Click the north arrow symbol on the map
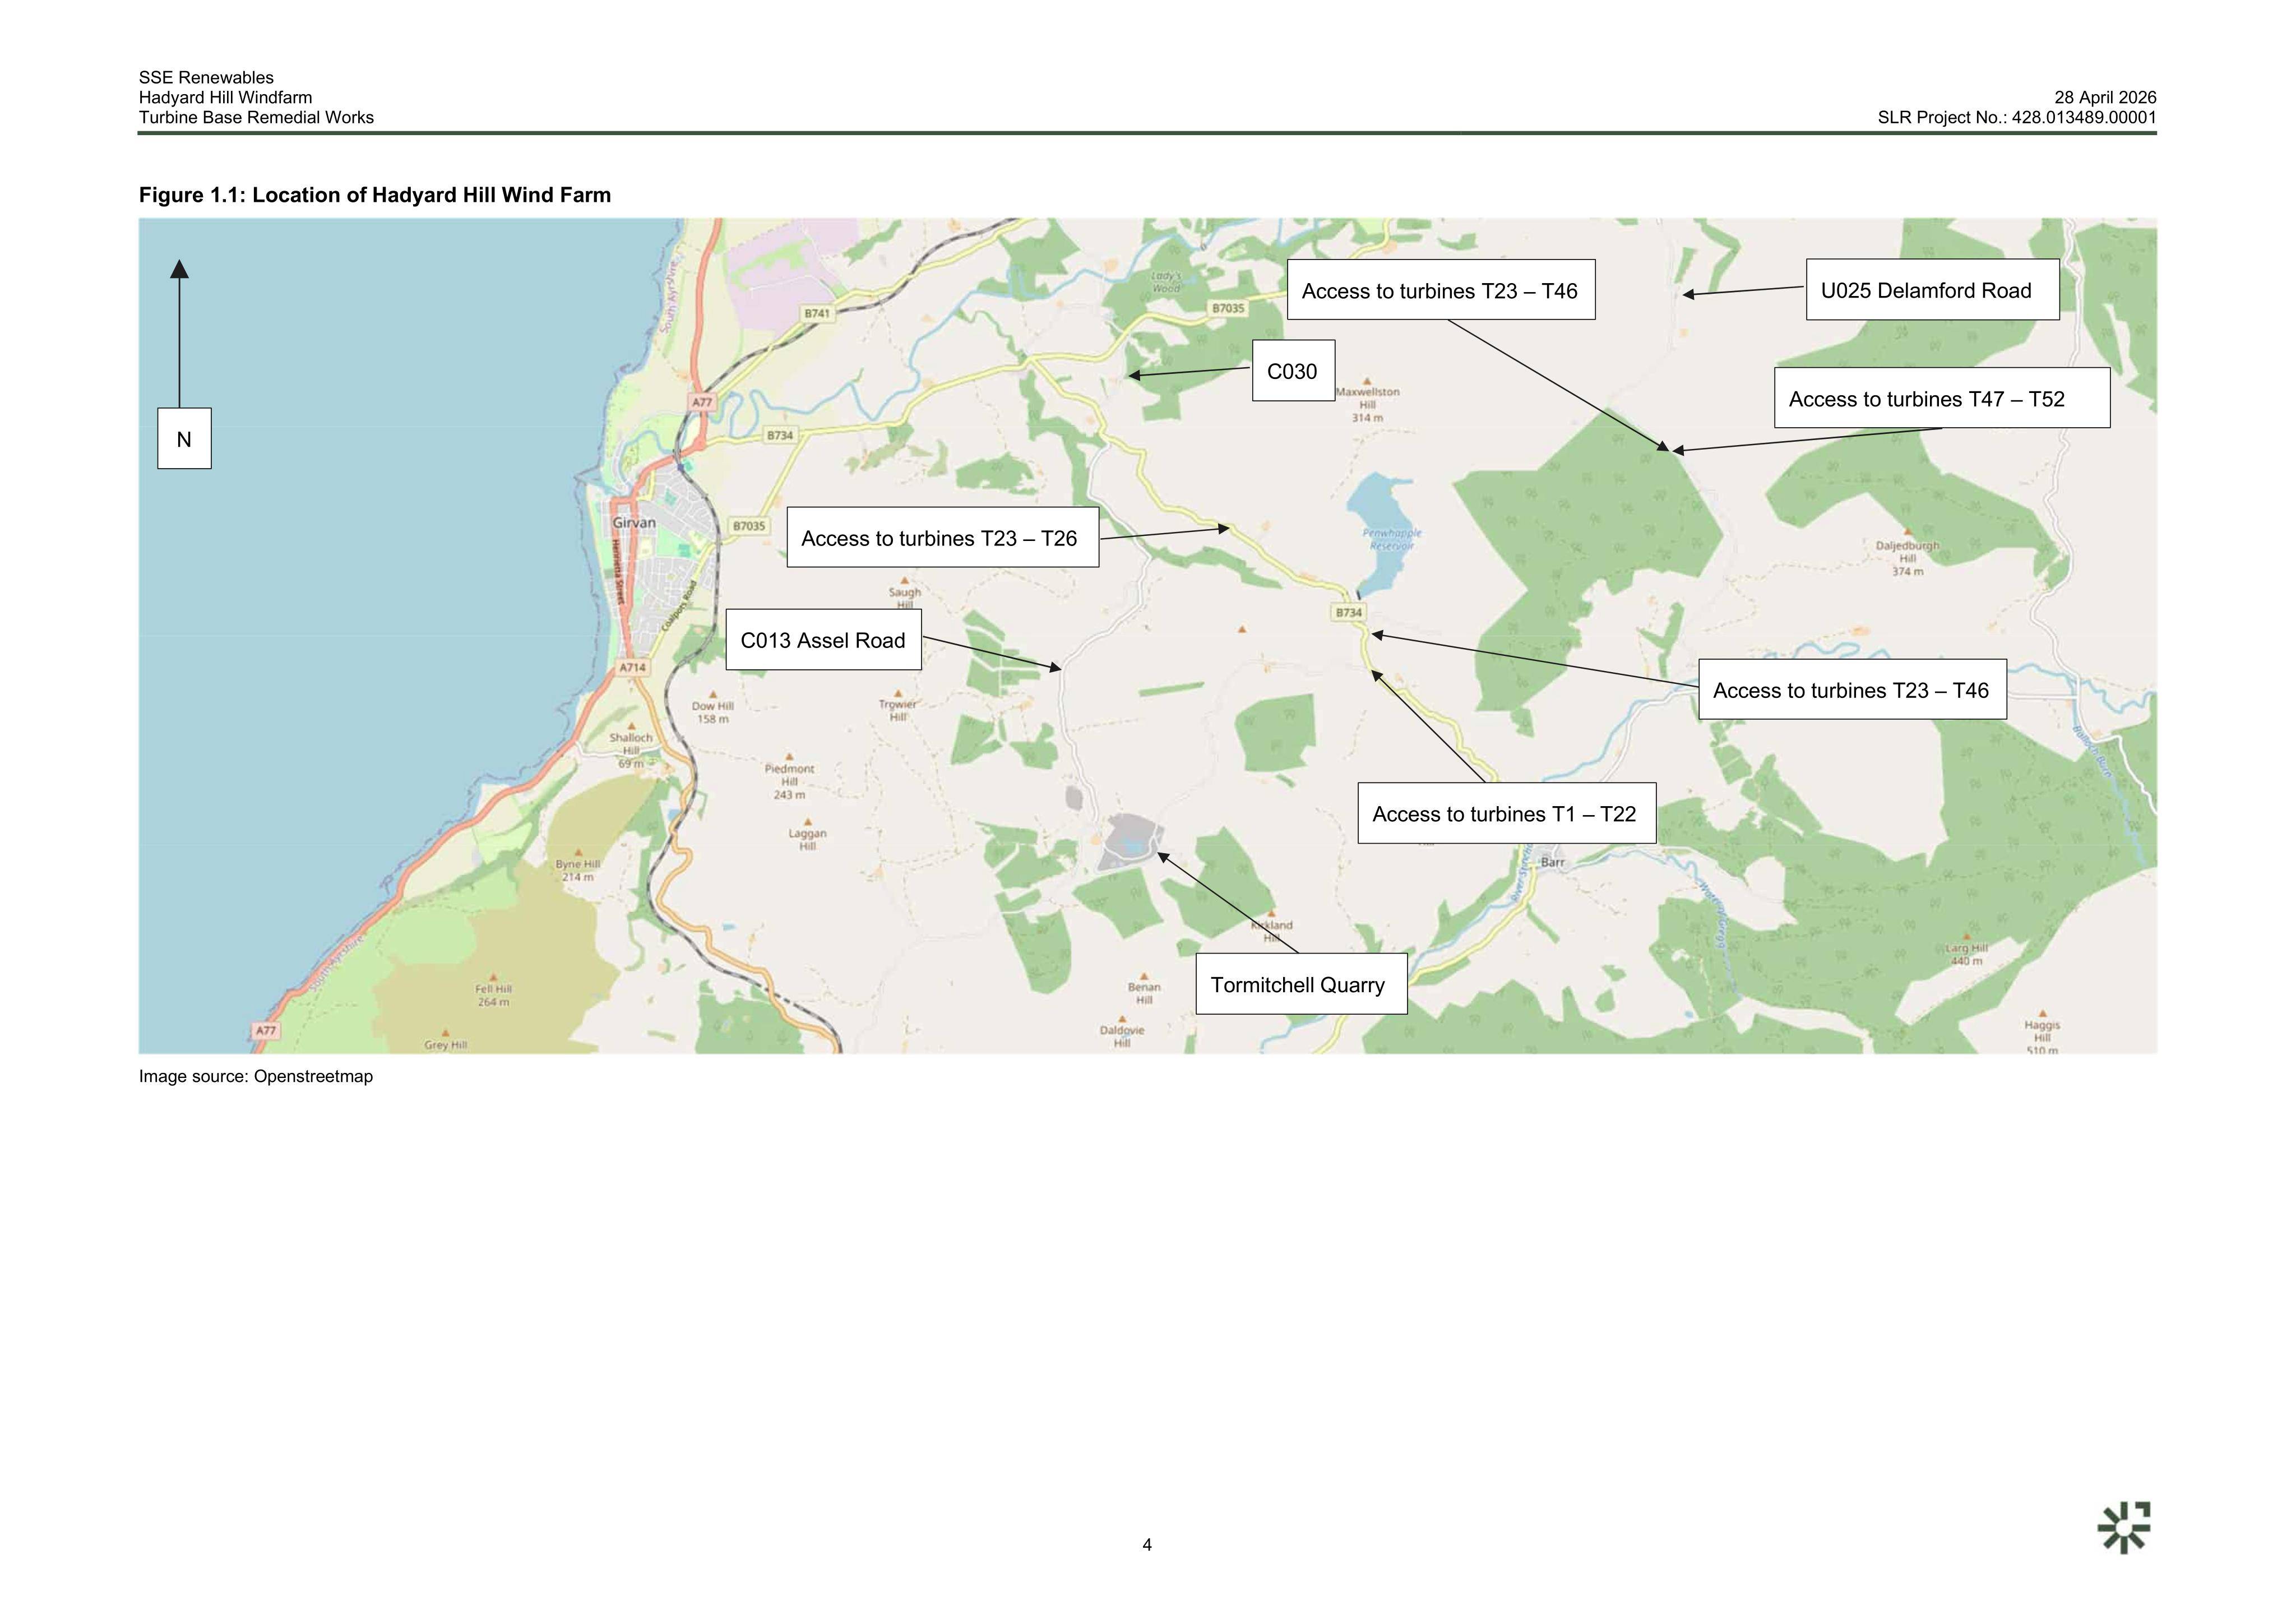 click(179, 332)
